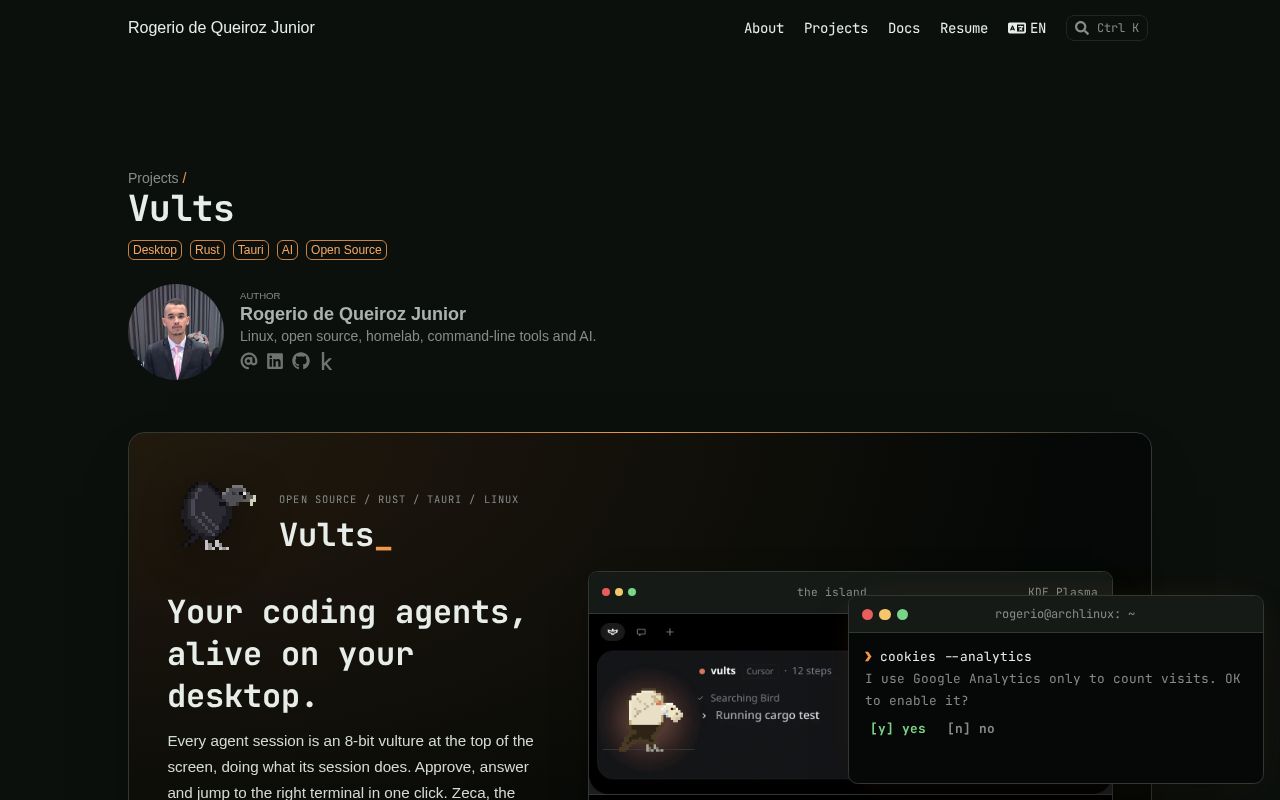Screen dimensions: 1280x800
Task: Open the email contact icon under author
Action: (x=249, y=361)
